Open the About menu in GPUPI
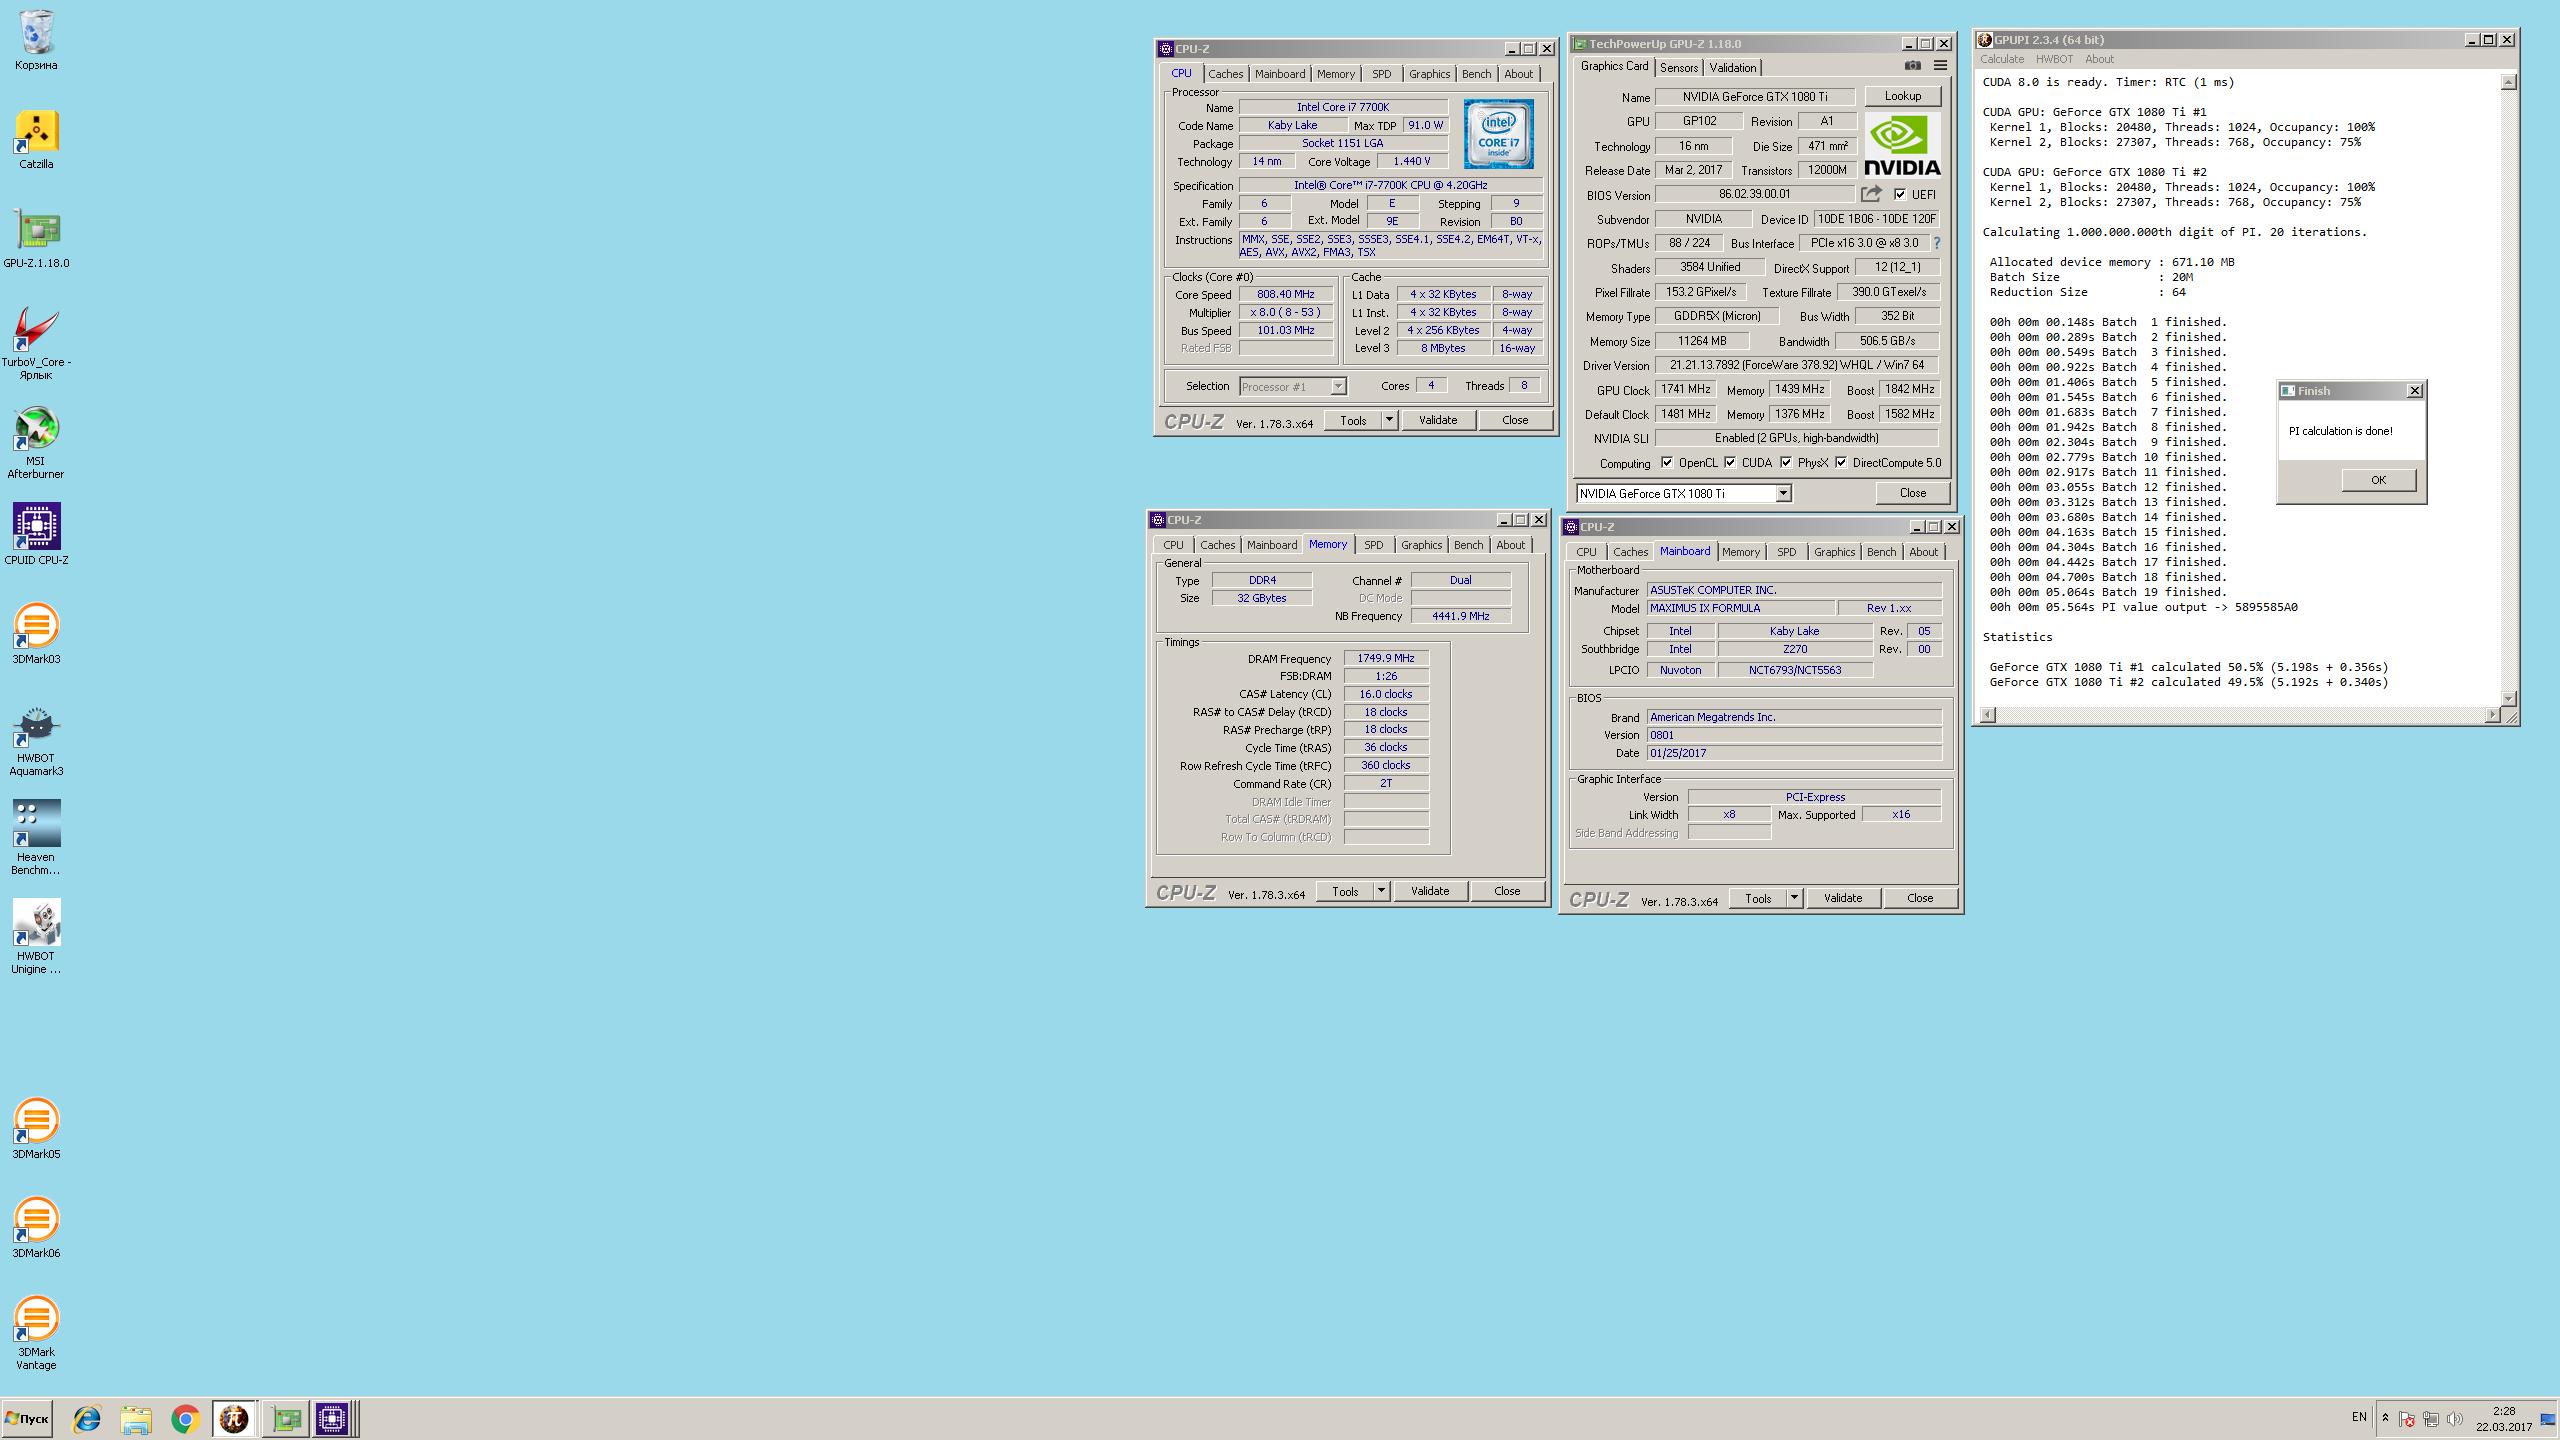Image resolution: width=2560 pixels, height=1440 pixels. (x=2099, y=59)
